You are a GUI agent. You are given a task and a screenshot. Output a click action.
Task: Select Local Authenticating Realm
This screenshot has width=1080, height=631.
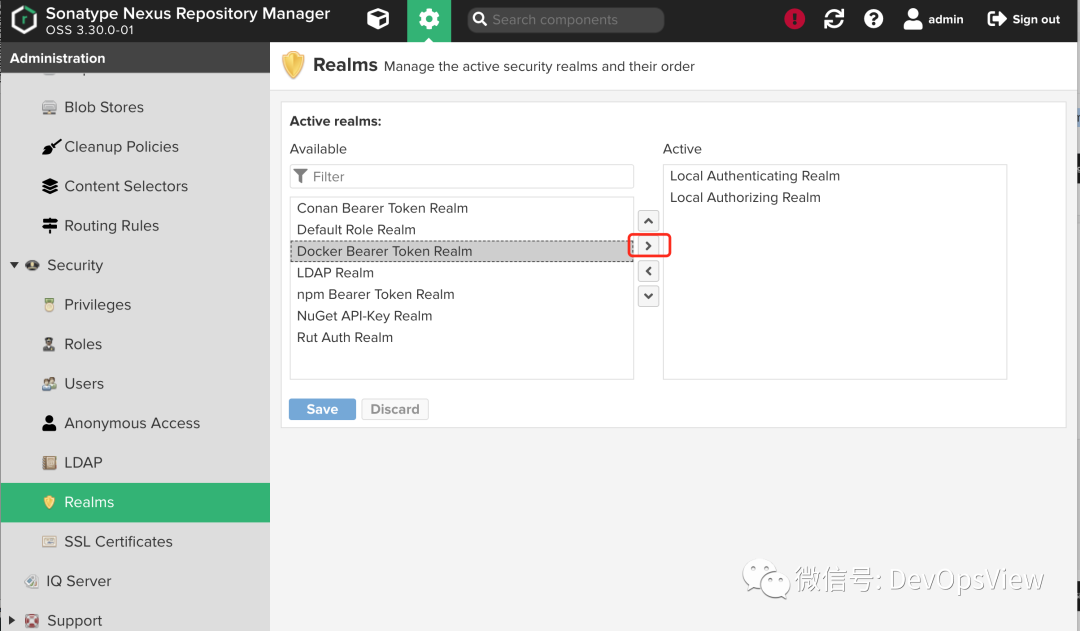tap(834, 176)
